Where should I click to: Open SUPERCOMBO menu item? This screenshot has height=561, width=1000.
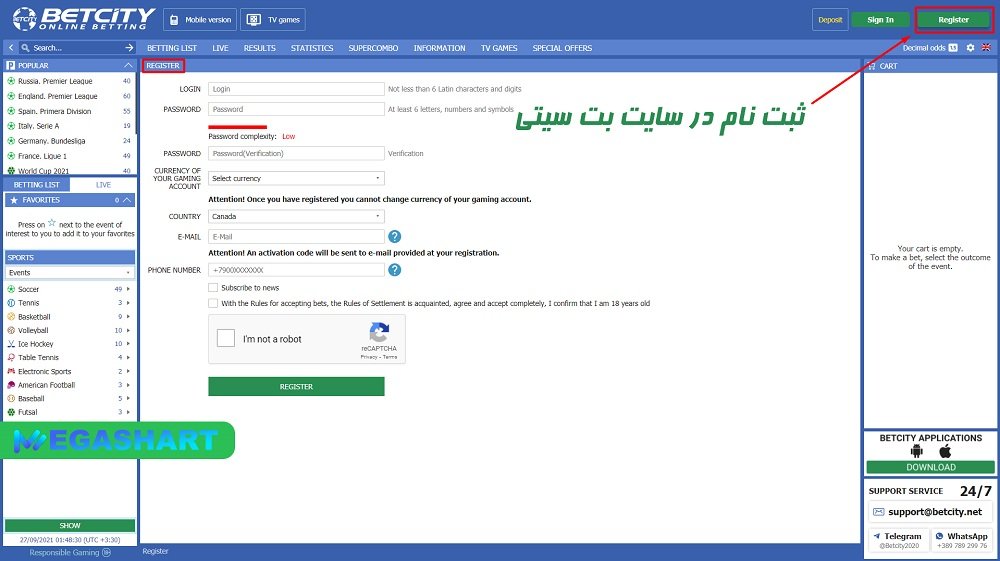[373, 48]
